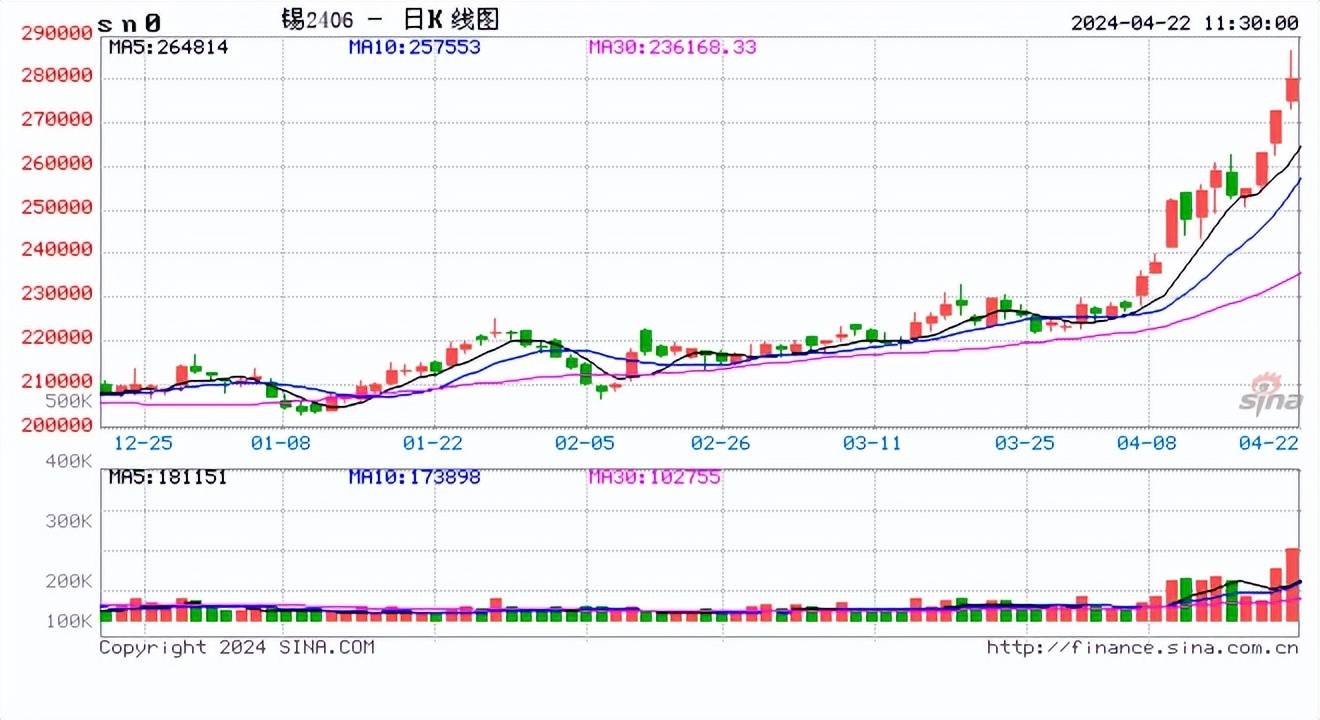1320x720 pixels.
Task: Click the 12-25 date axis marker
Action: point(141,440)
